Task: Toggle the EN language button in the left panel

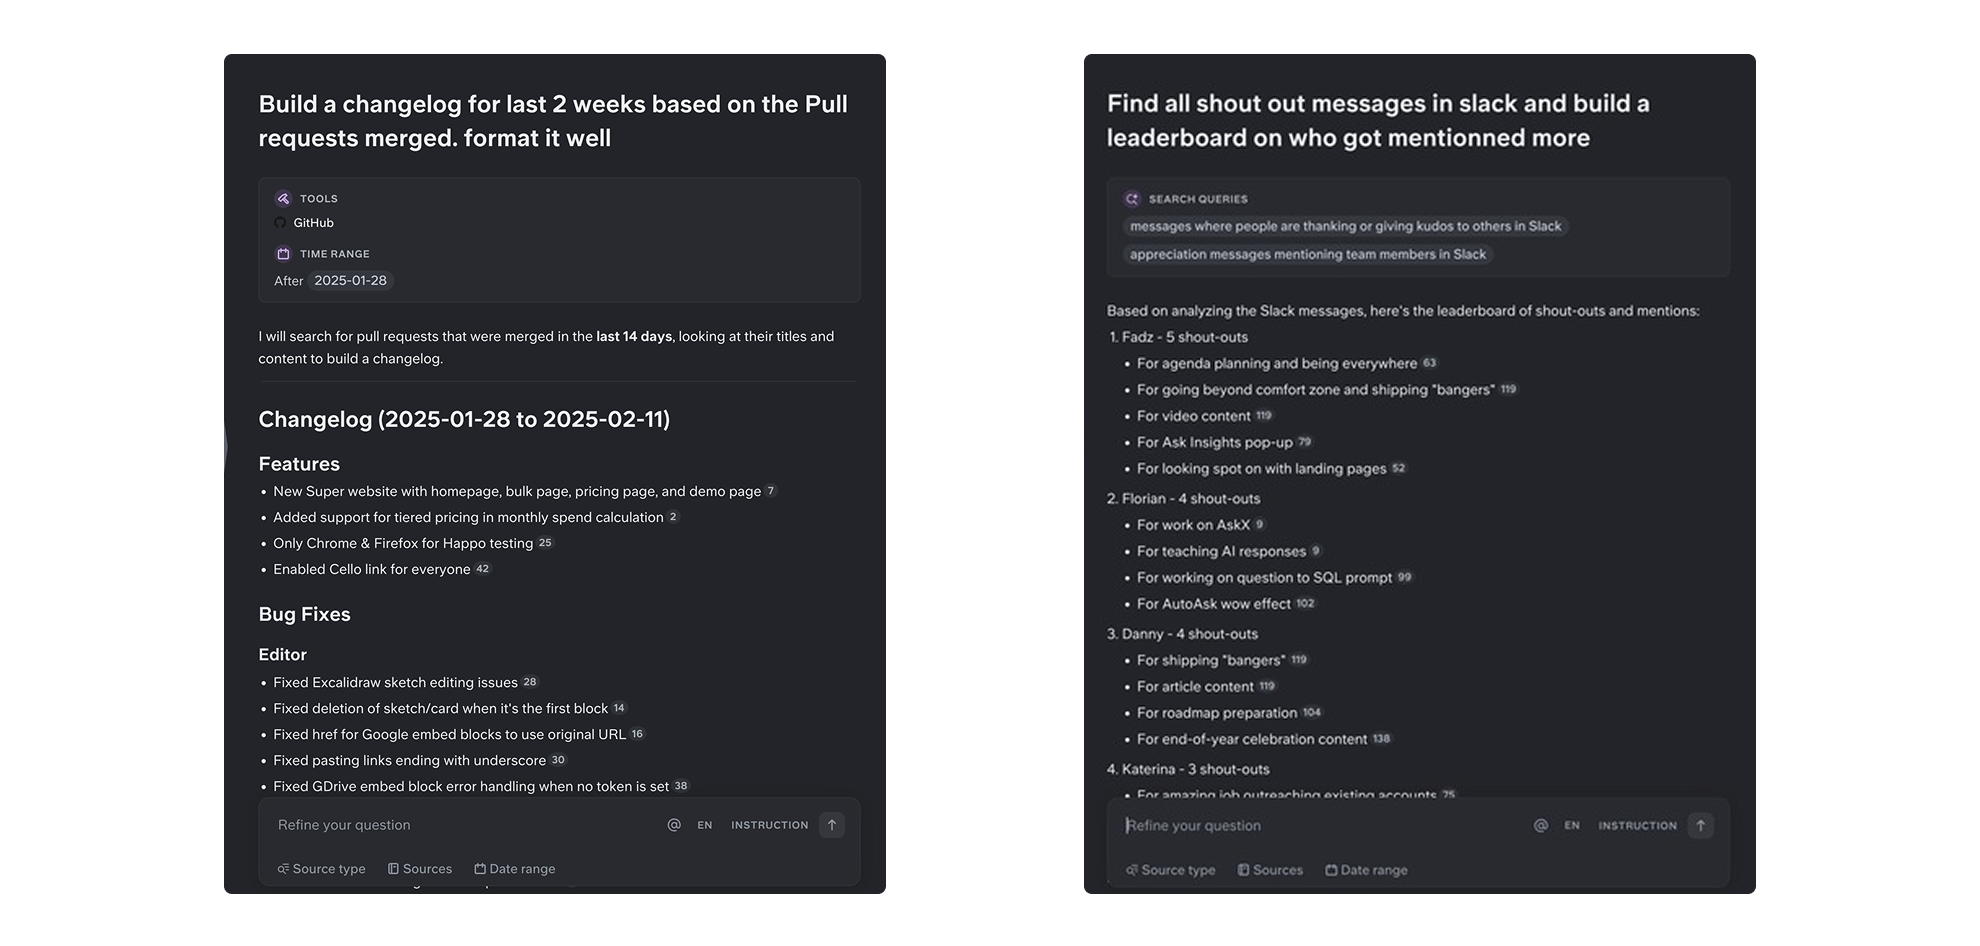Action: (x=705, y=825)
